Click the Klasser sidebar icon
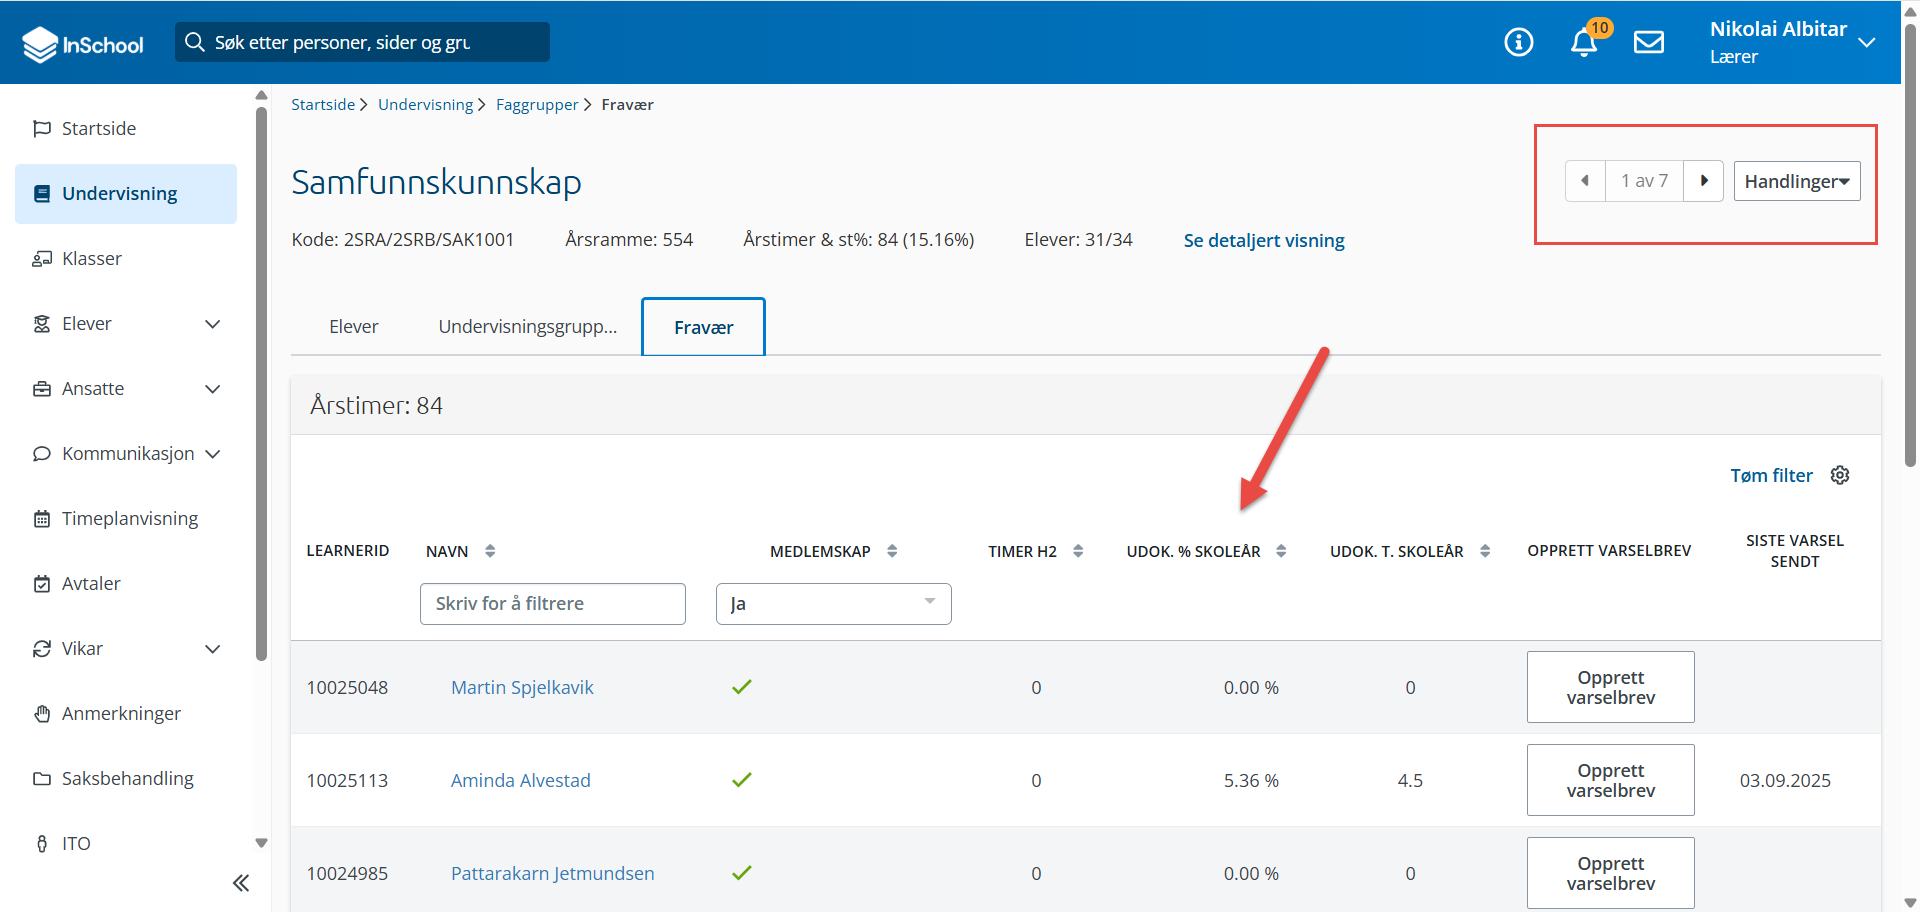The height and width of the screenshot is (912, 1920). point(42,258)
